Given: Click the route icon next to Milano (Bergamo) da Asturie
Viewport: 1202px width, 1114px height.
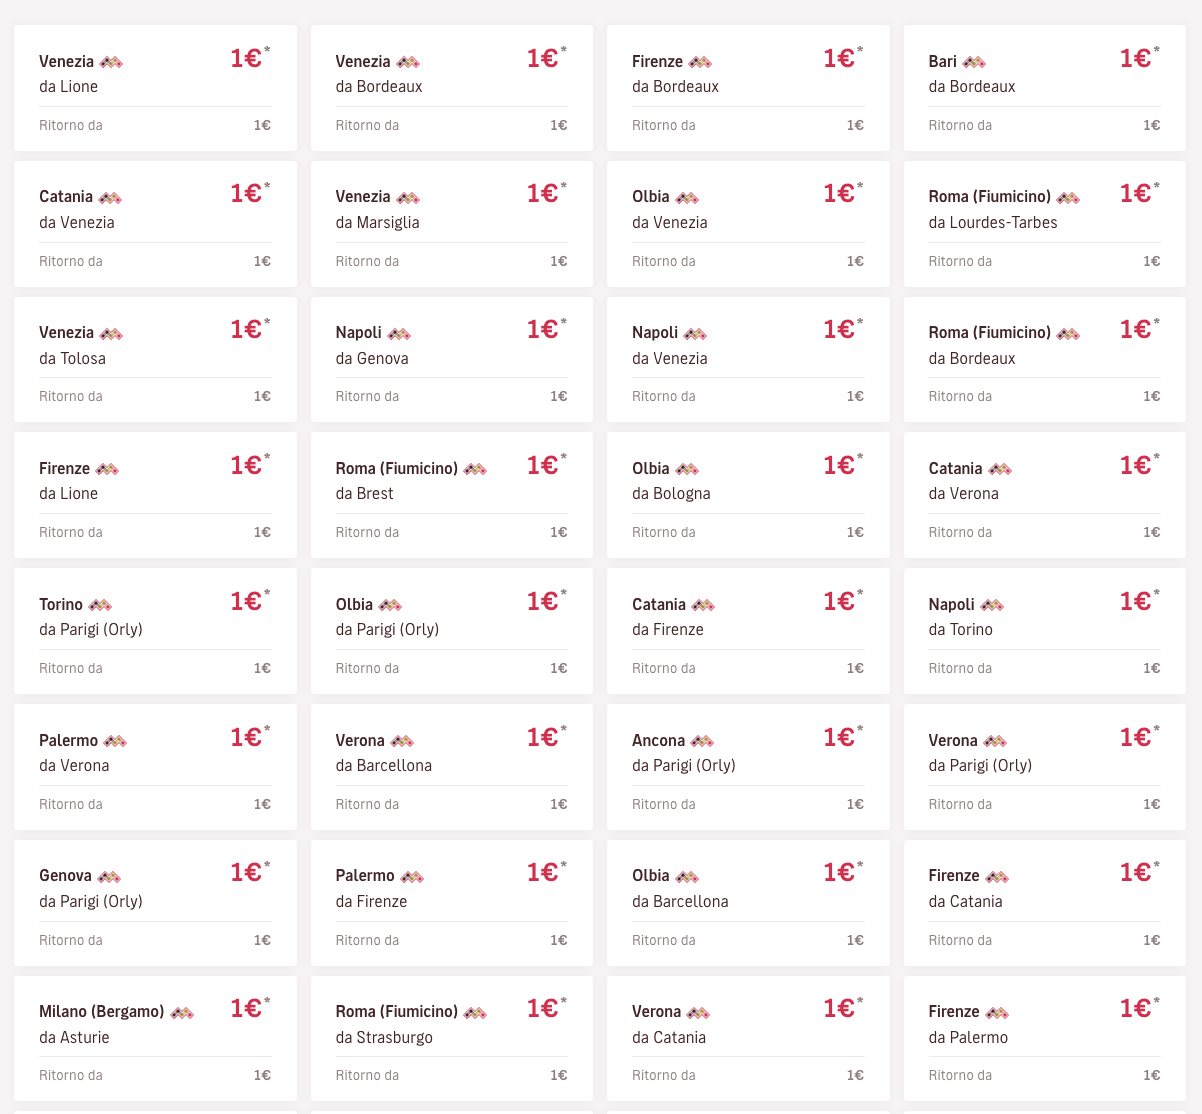Looking at the screenshot, I should tap(181, 1011).
